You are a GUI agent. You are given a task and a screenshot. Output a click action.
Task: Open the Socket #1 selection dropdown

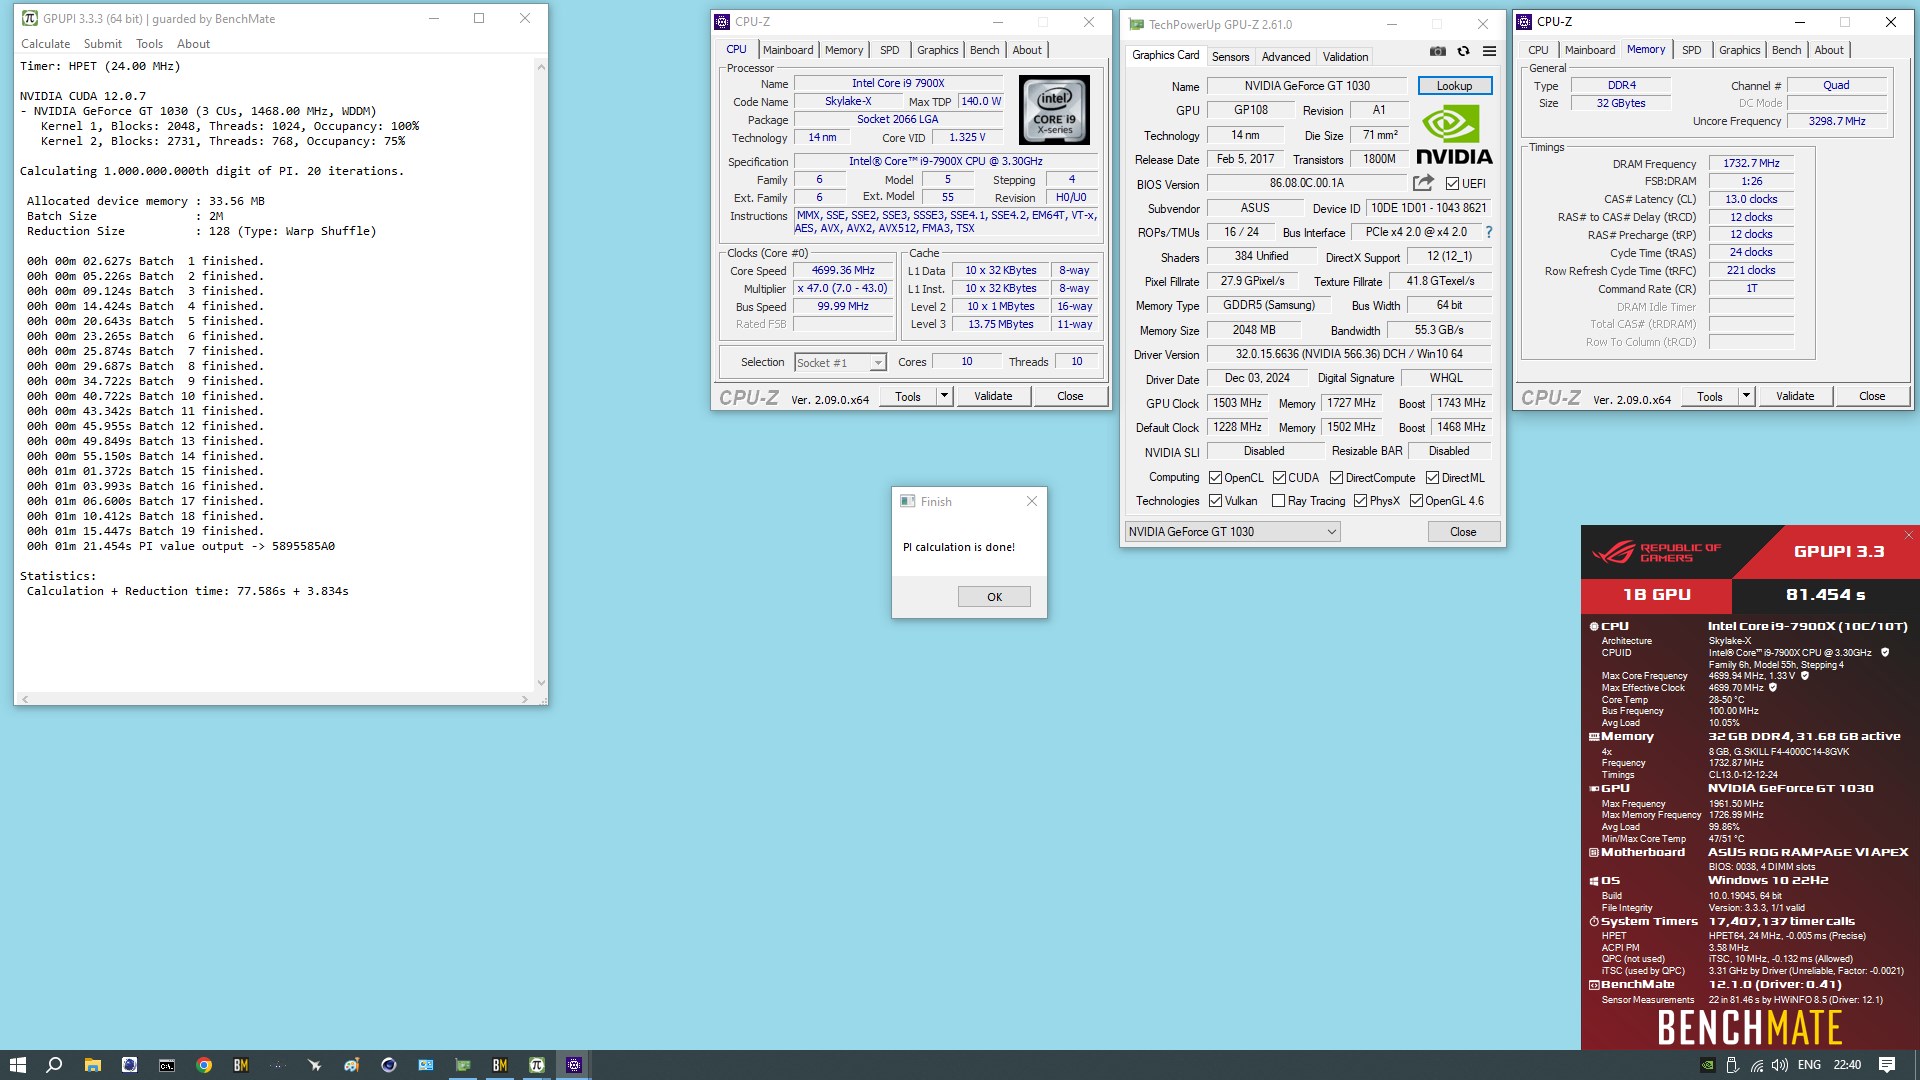pyautogui.click(x=840, y=362)
